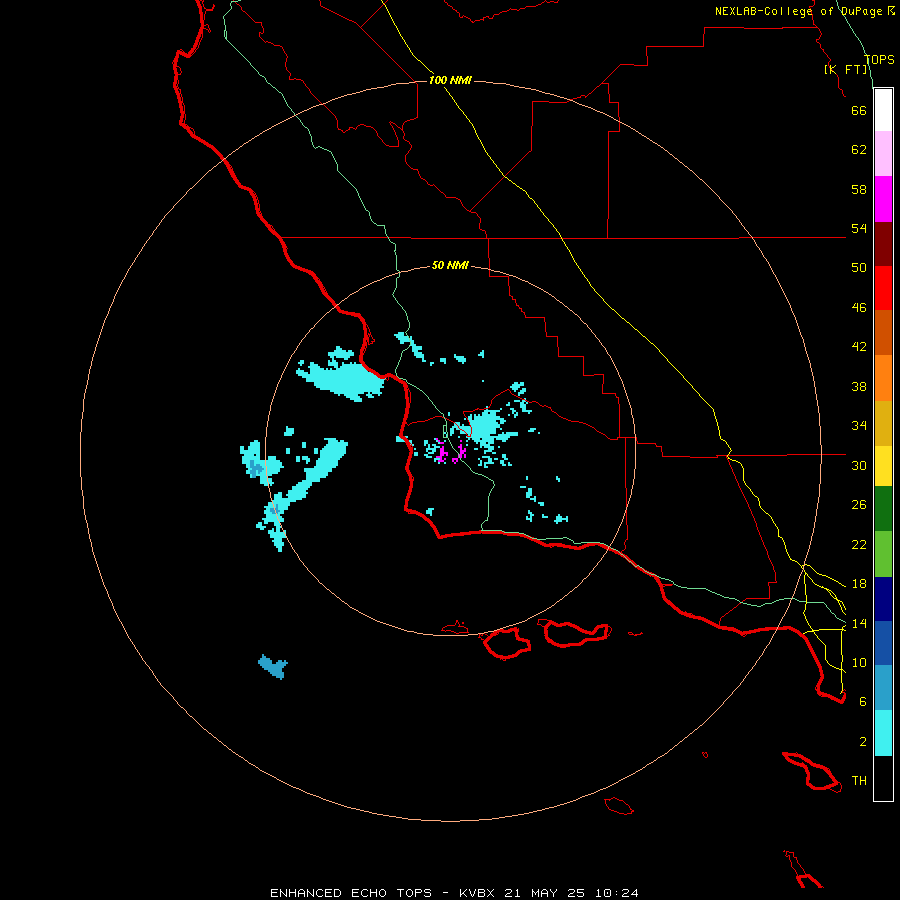900x900 pixels.
Task: Click the legend value 18
Action: point(859,584)
